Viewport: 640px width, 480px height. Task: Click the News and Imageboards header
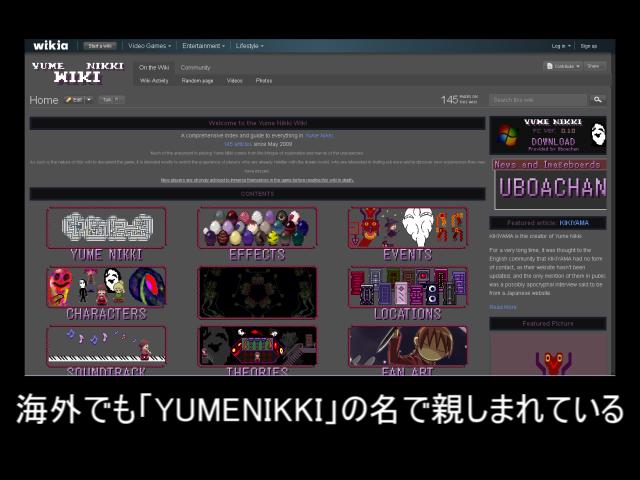[x=548, y=164]
